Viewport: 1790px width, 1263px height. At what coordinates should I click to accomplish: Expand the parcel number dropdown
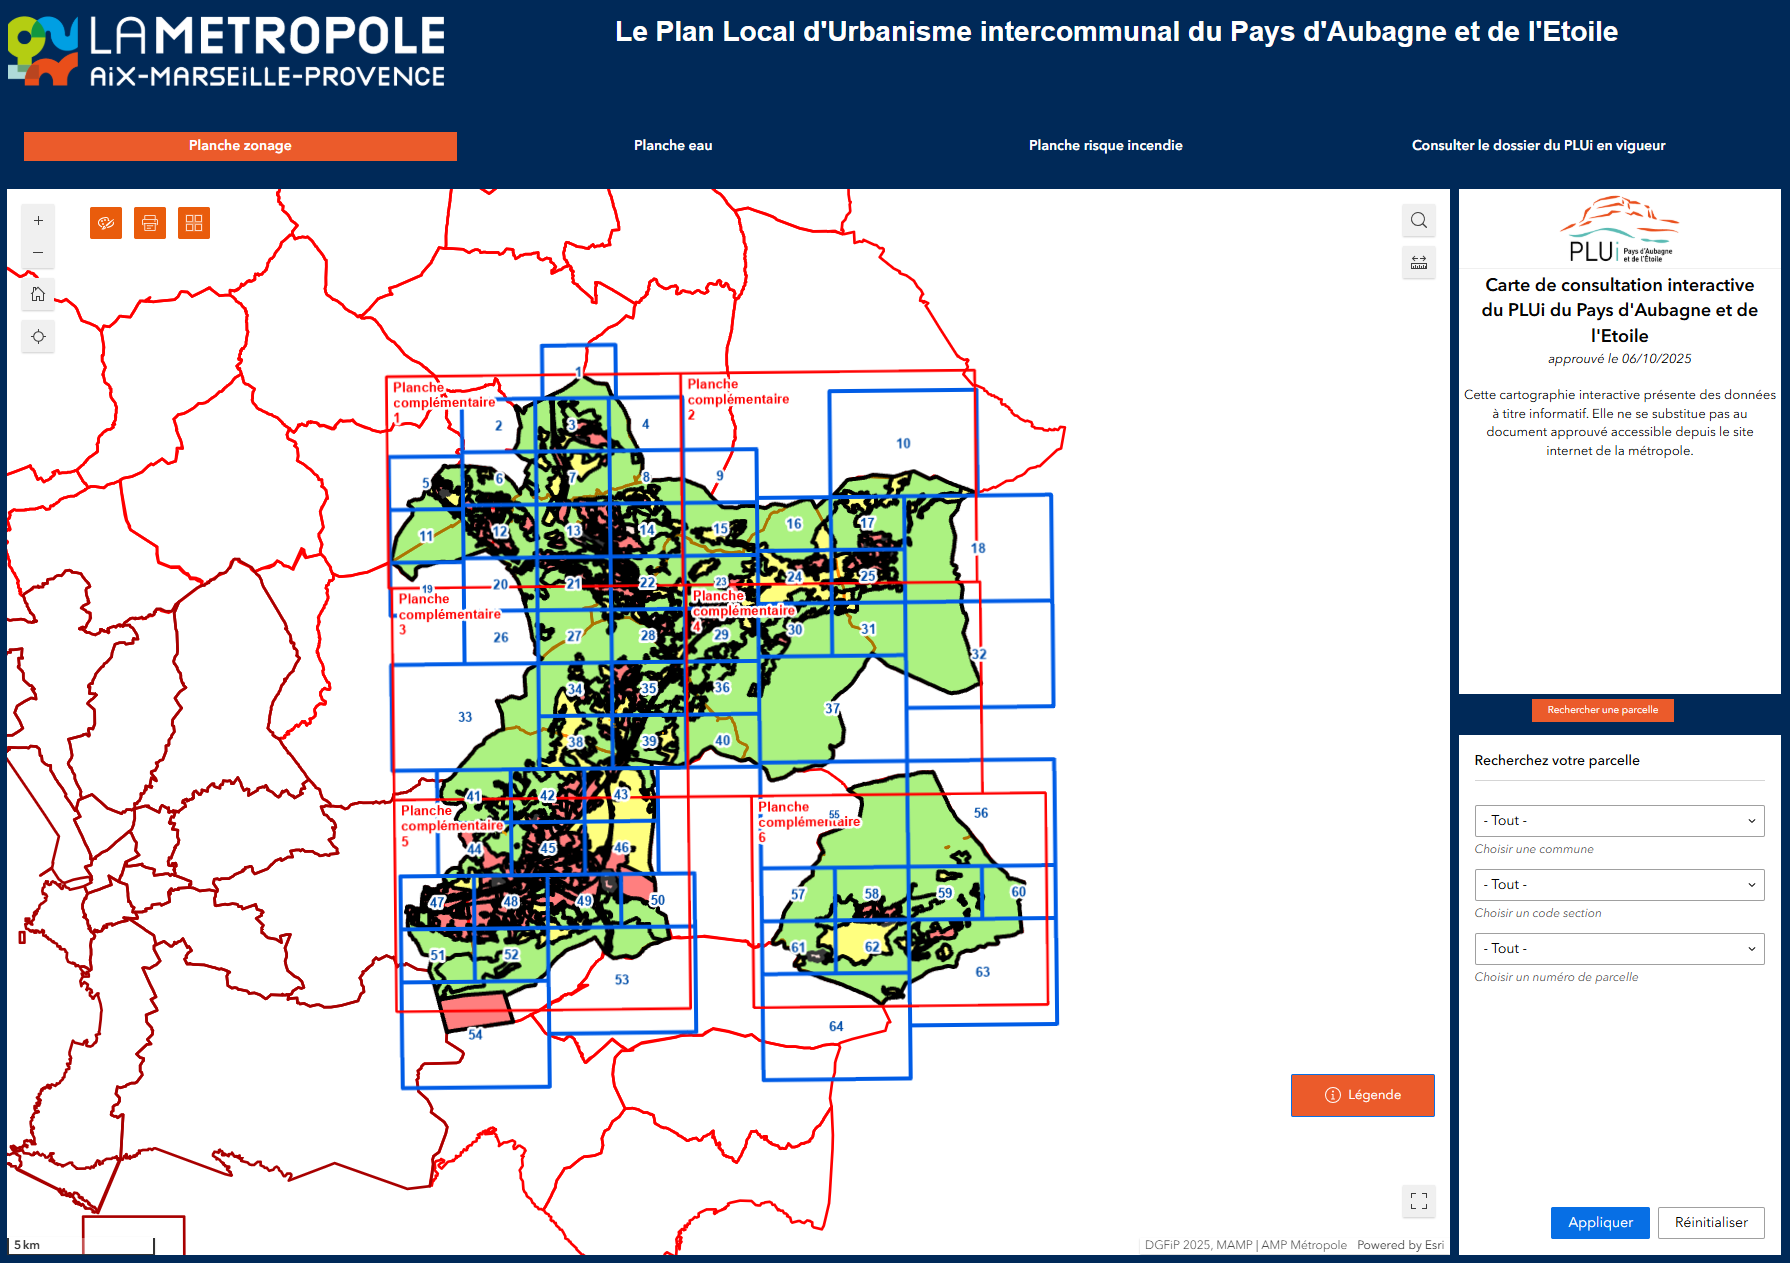pos(1618,949)
